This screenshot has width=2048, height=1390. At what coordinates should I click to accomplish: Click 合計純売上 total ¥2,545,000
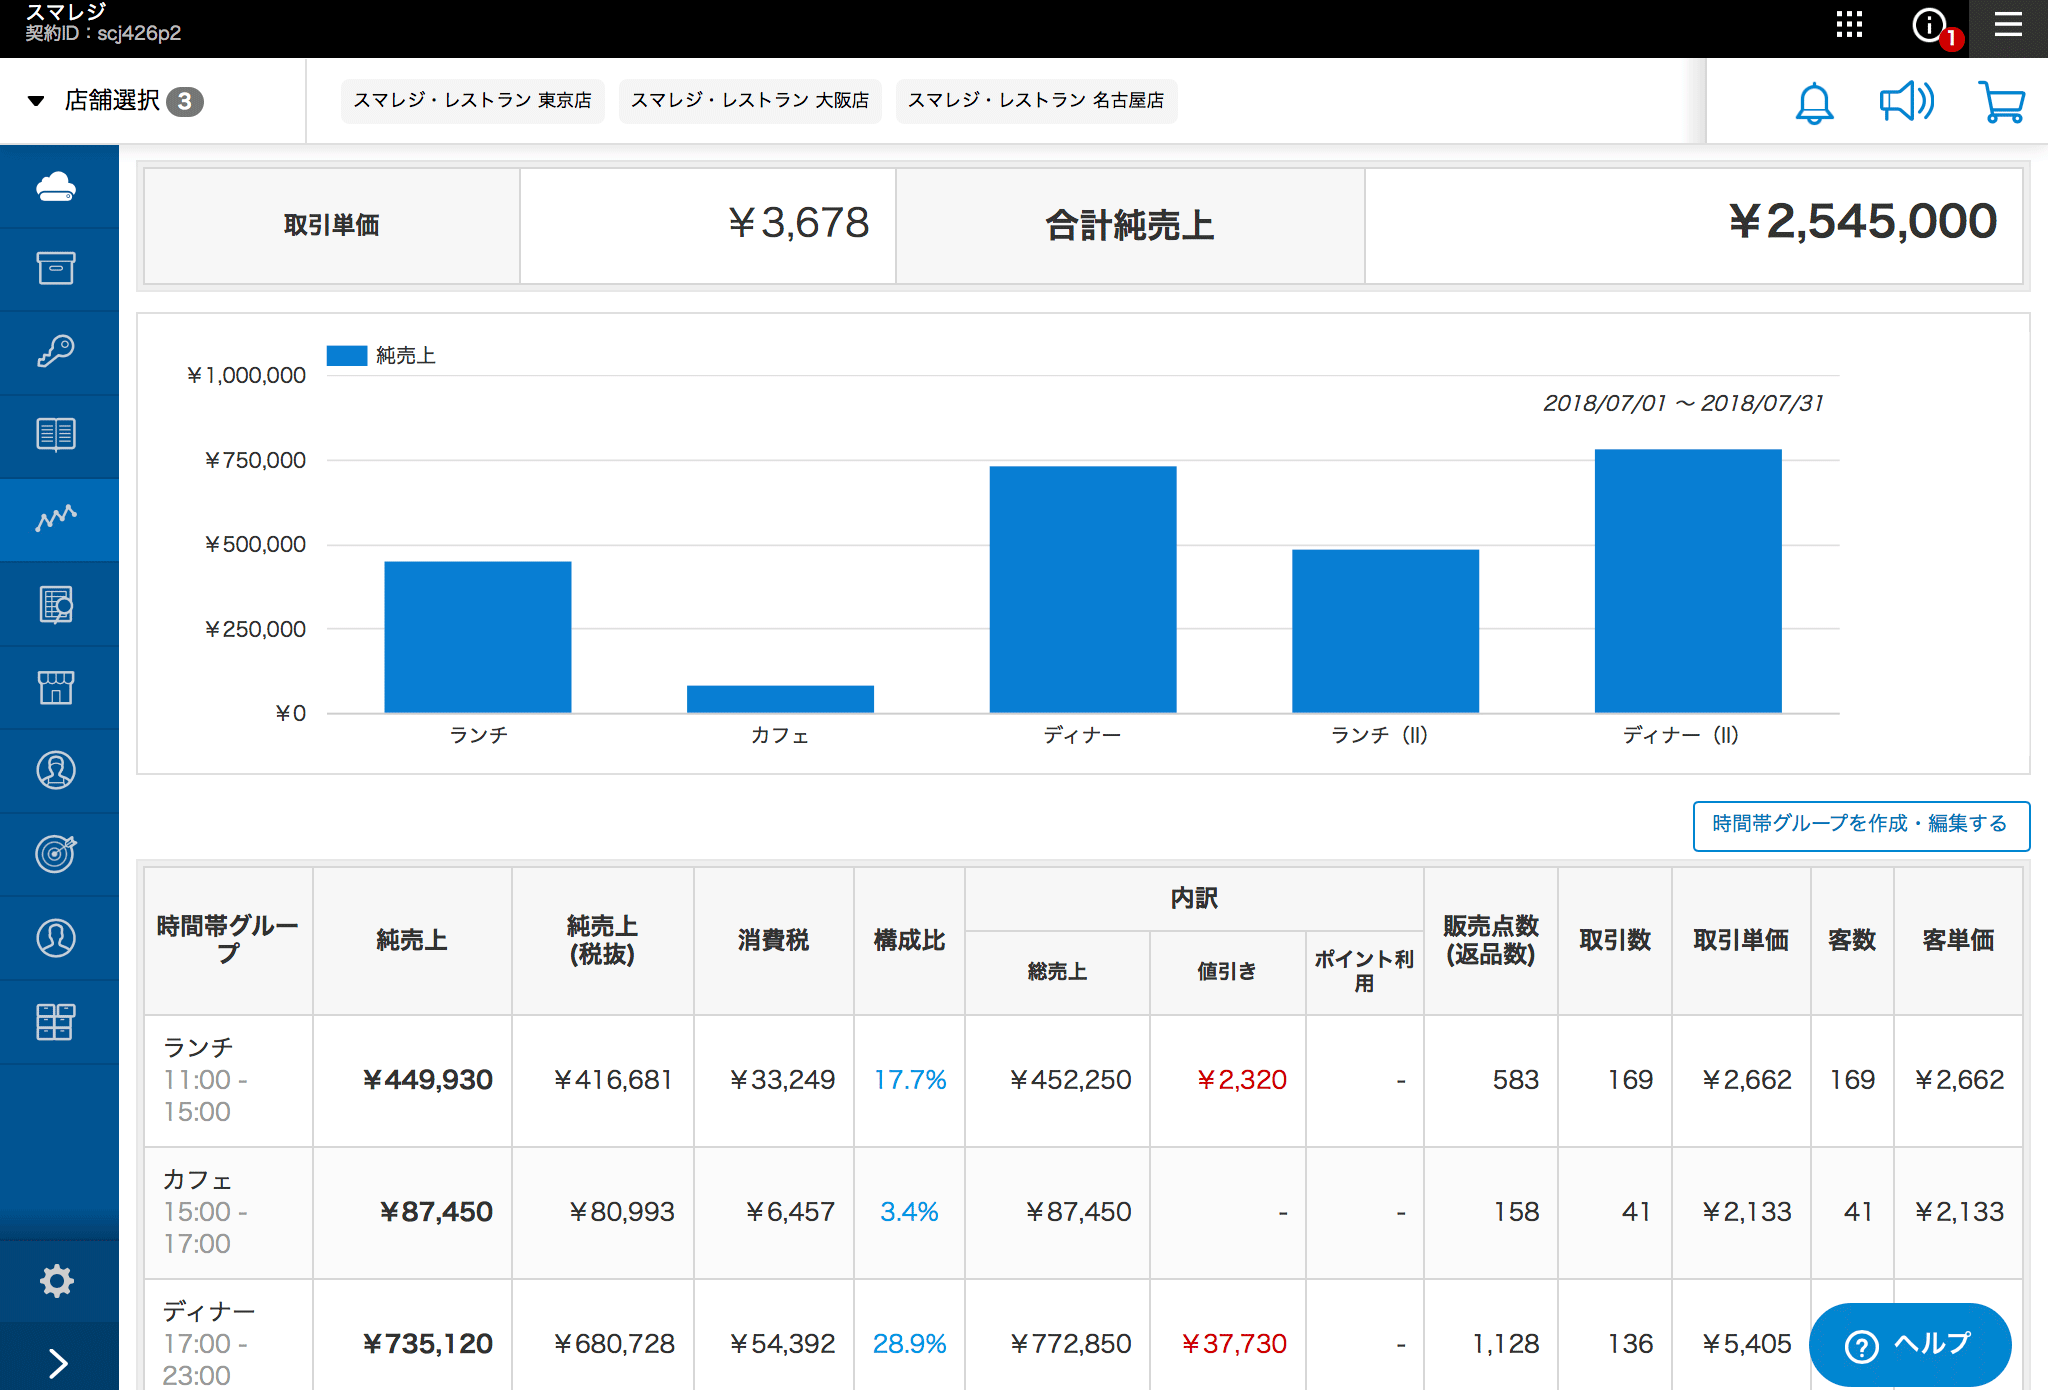click(x=1862, y=222)
